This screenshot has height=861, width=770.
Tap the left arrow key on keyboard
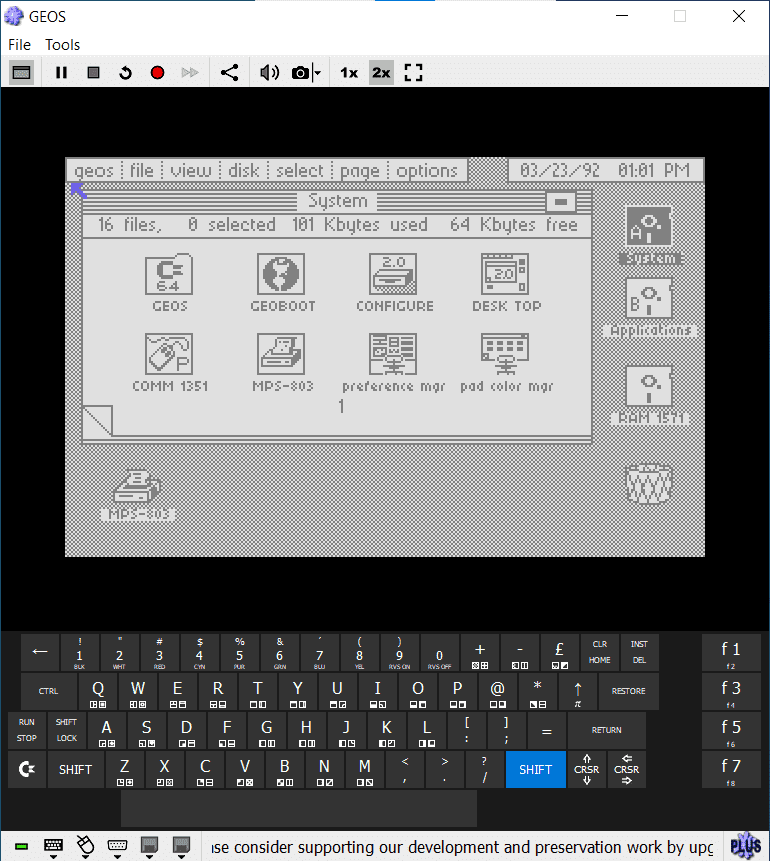(40, 652)
